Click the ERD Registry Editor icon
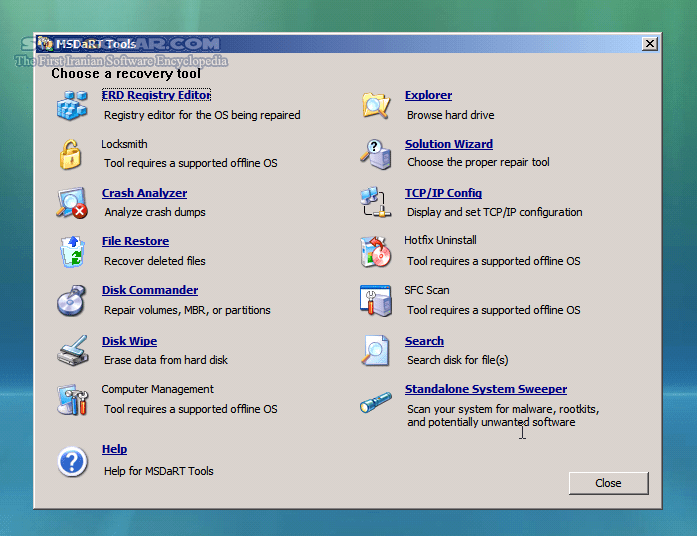 (x=73, y=105)
